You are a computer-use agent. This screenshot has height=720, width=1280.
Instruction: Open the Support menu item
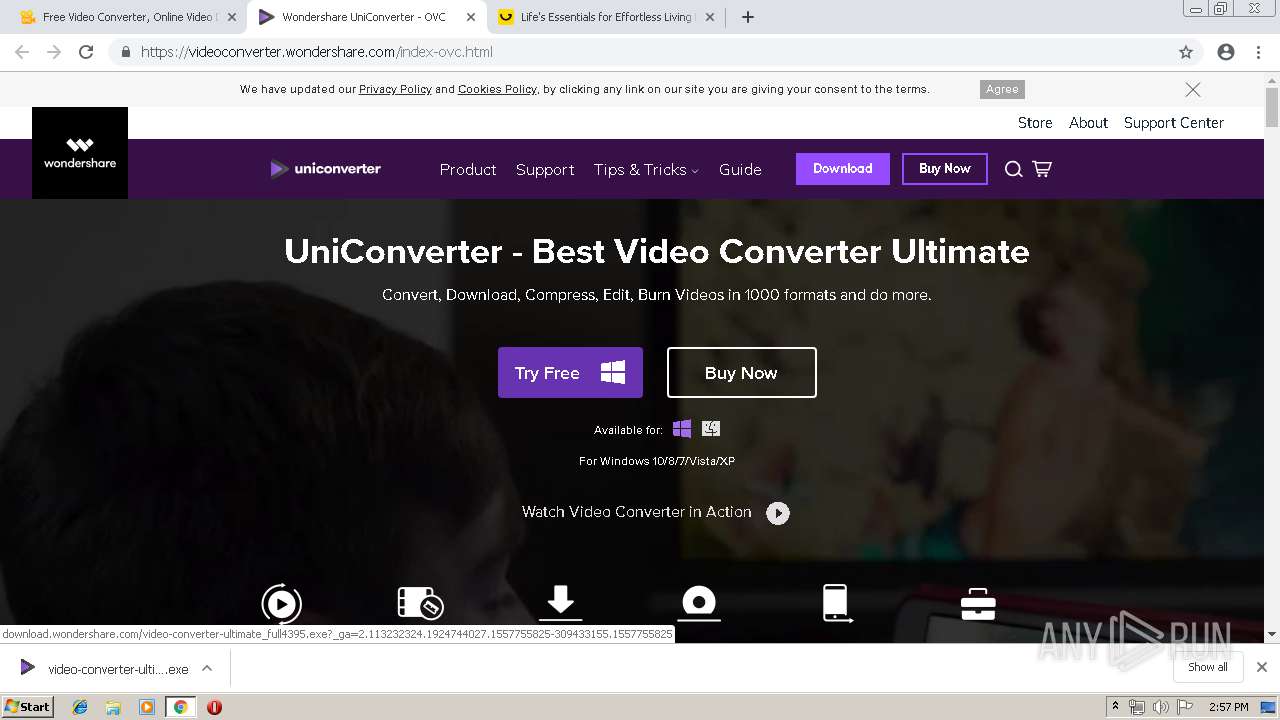[x=545, y=170]
